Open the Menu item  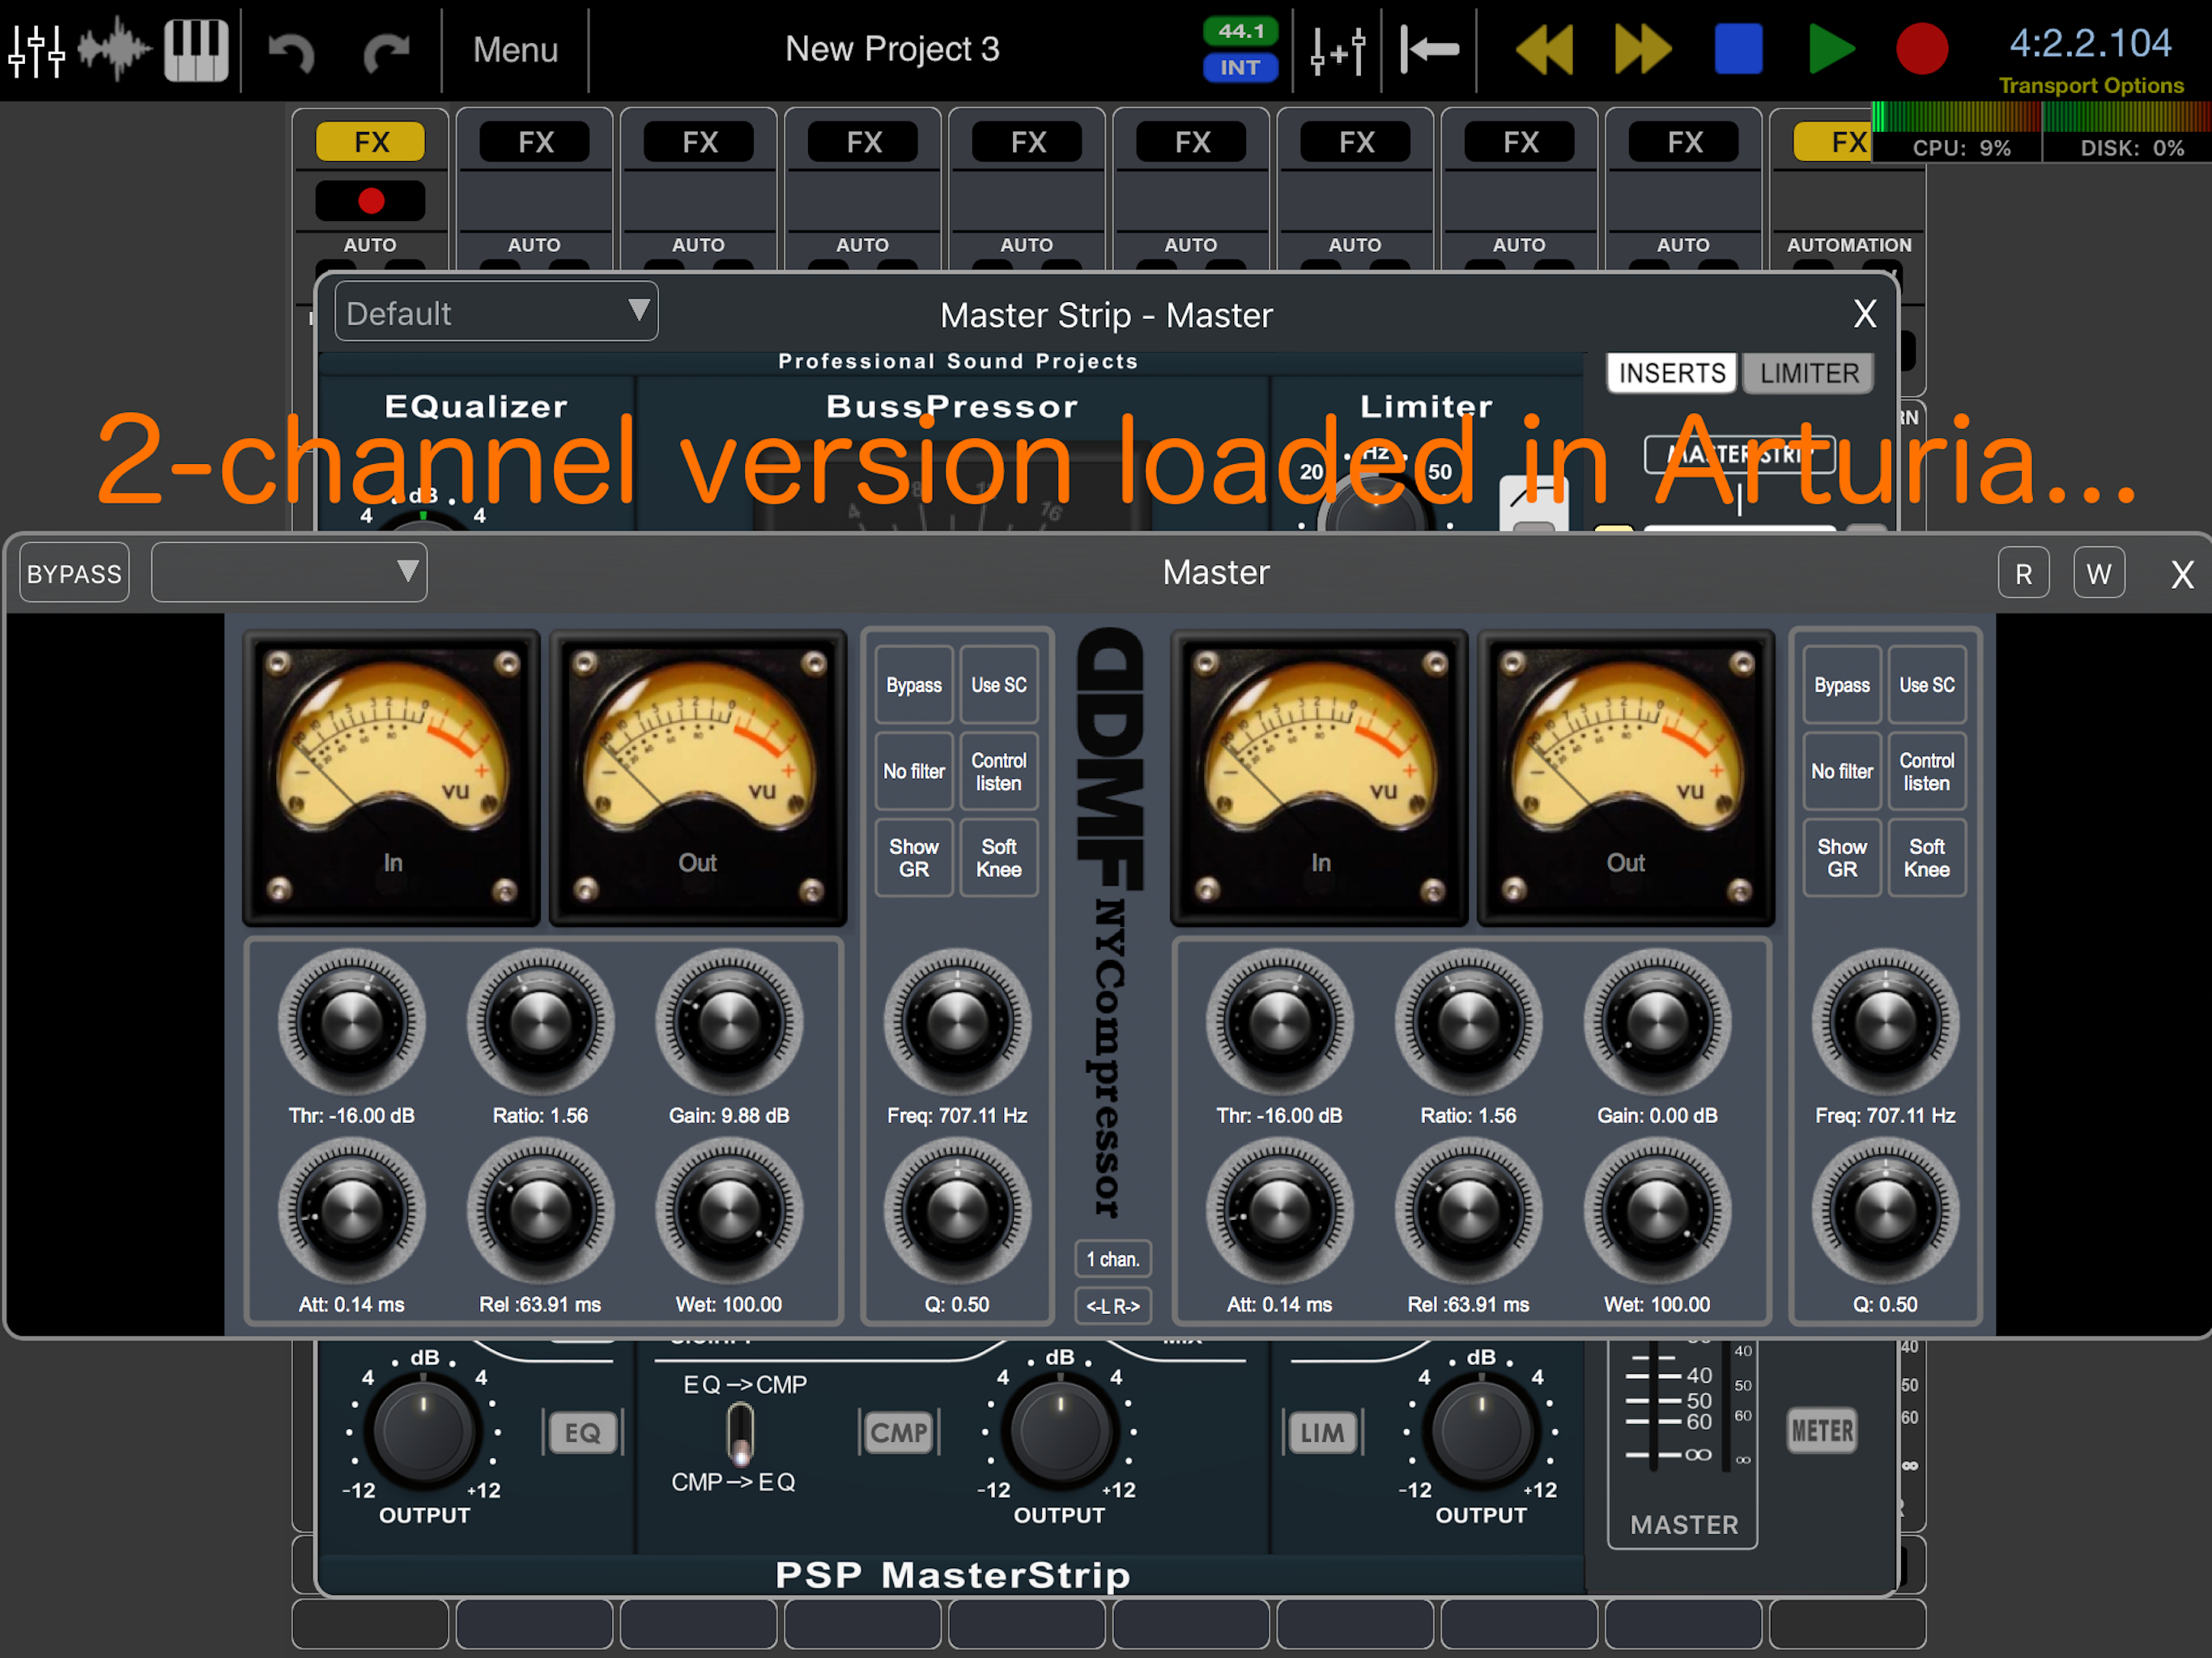pyautogui.click(x=515, y=49)
